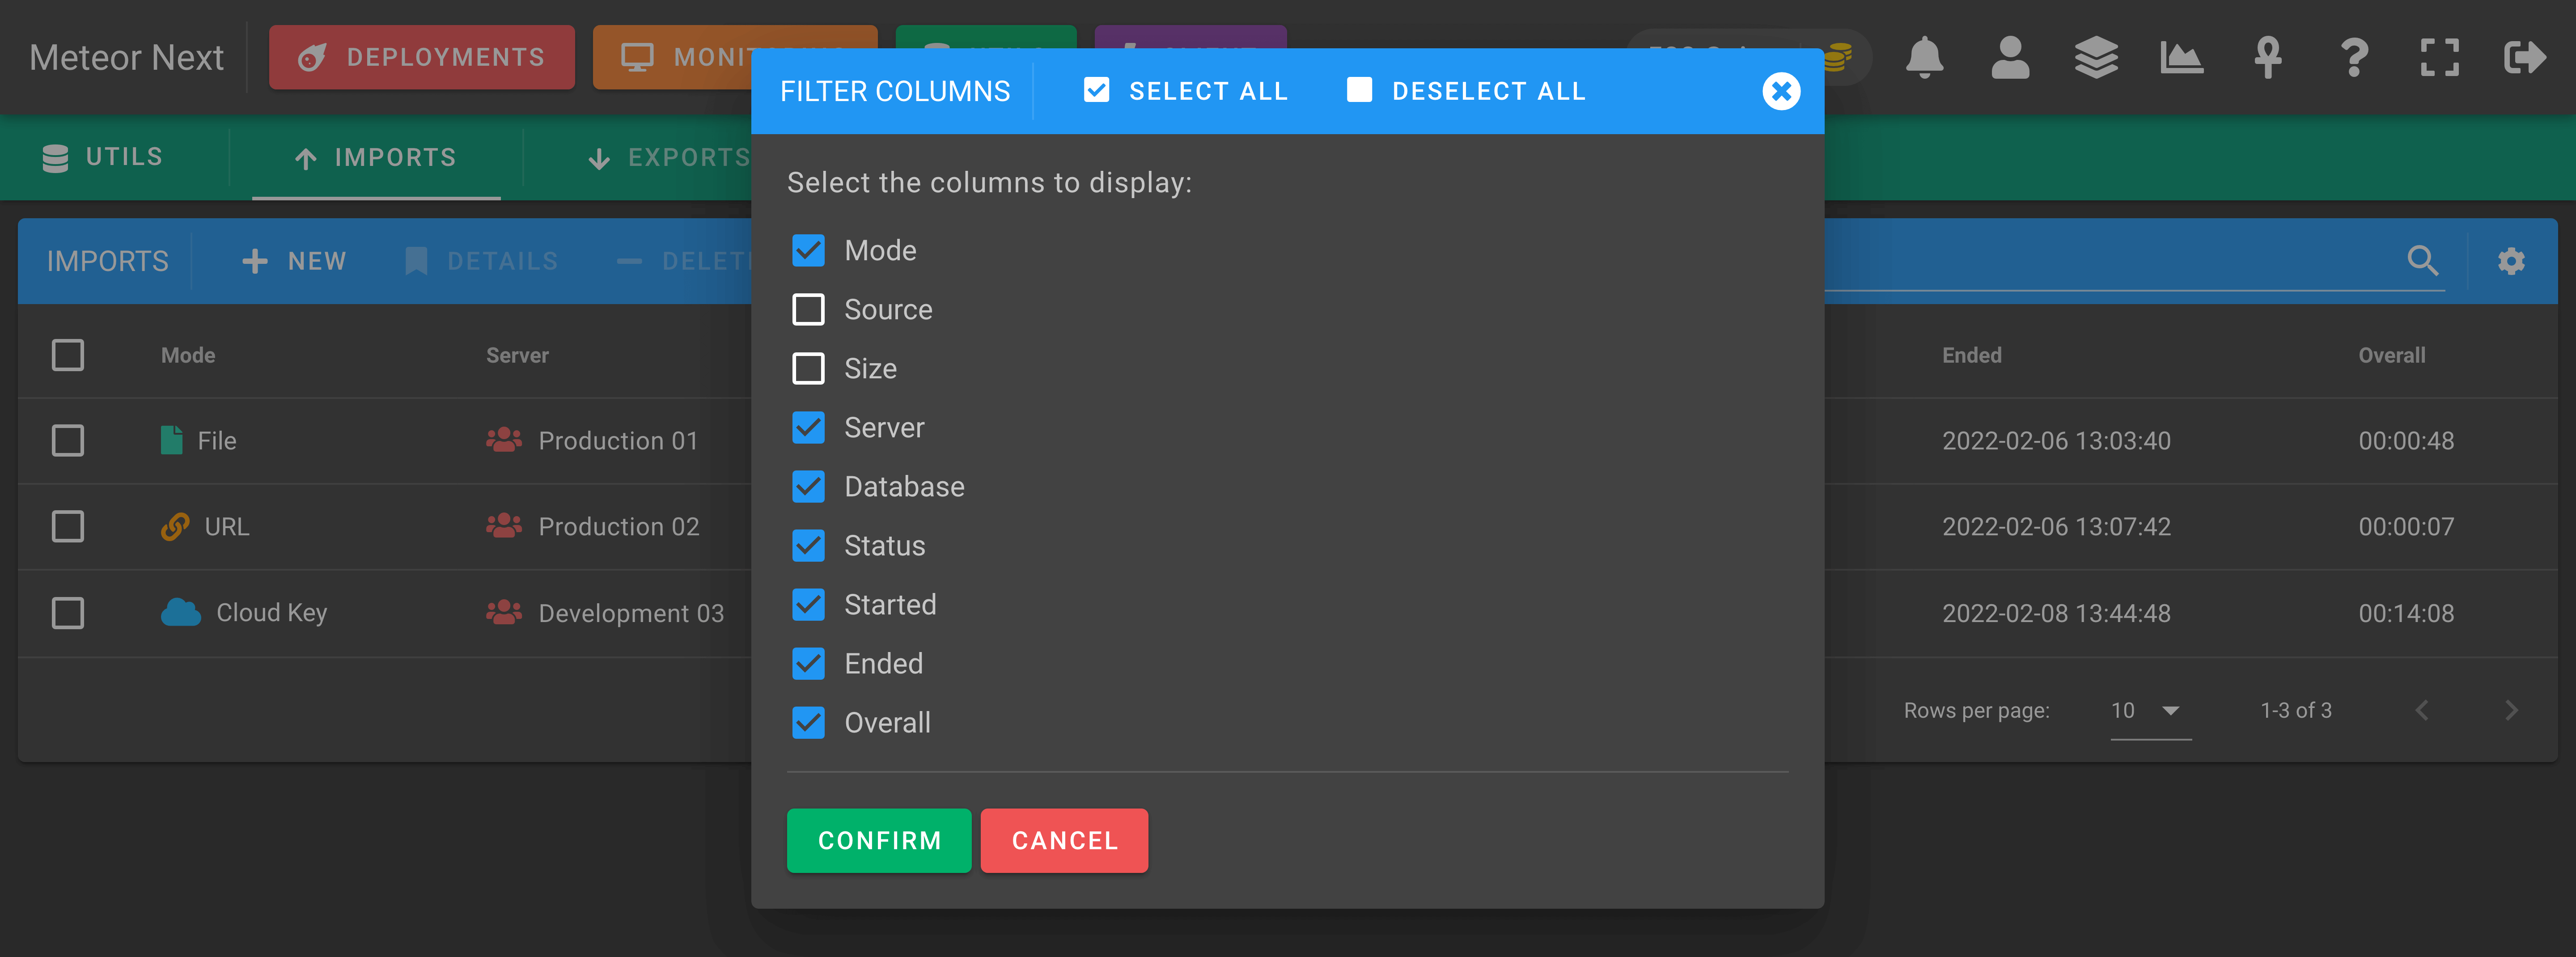2576x957 pixels.
Task: Uncheck the Server column checkbox
Action: 808,427
